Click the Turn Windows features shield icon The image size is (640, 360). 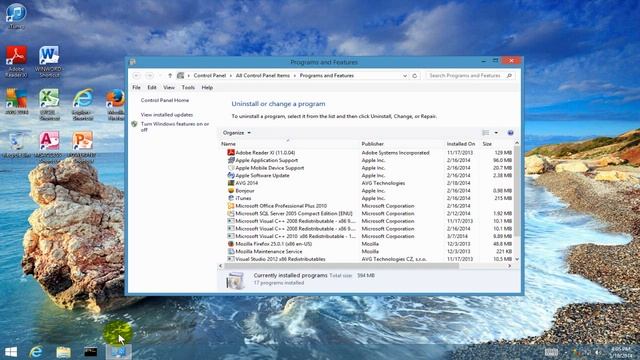[134, 124]
